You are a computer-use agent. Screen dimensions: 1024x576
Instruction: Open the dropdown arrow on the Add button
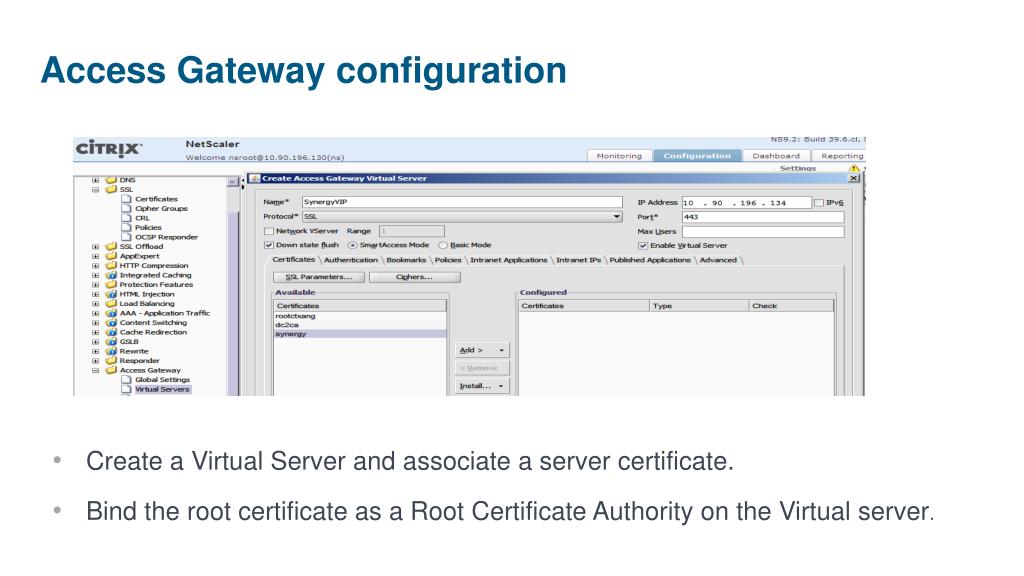(502, 351)
